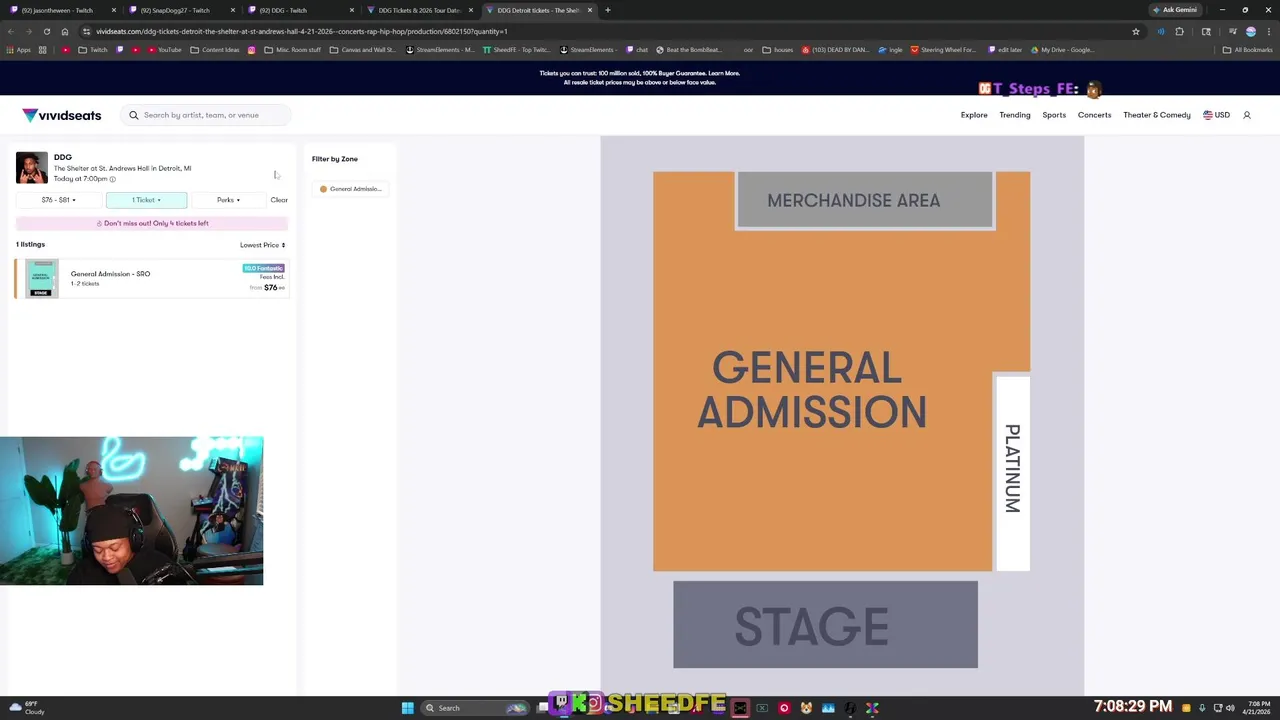
Task: Open a new browser tab with plus icon
Action: pos(607,10)
